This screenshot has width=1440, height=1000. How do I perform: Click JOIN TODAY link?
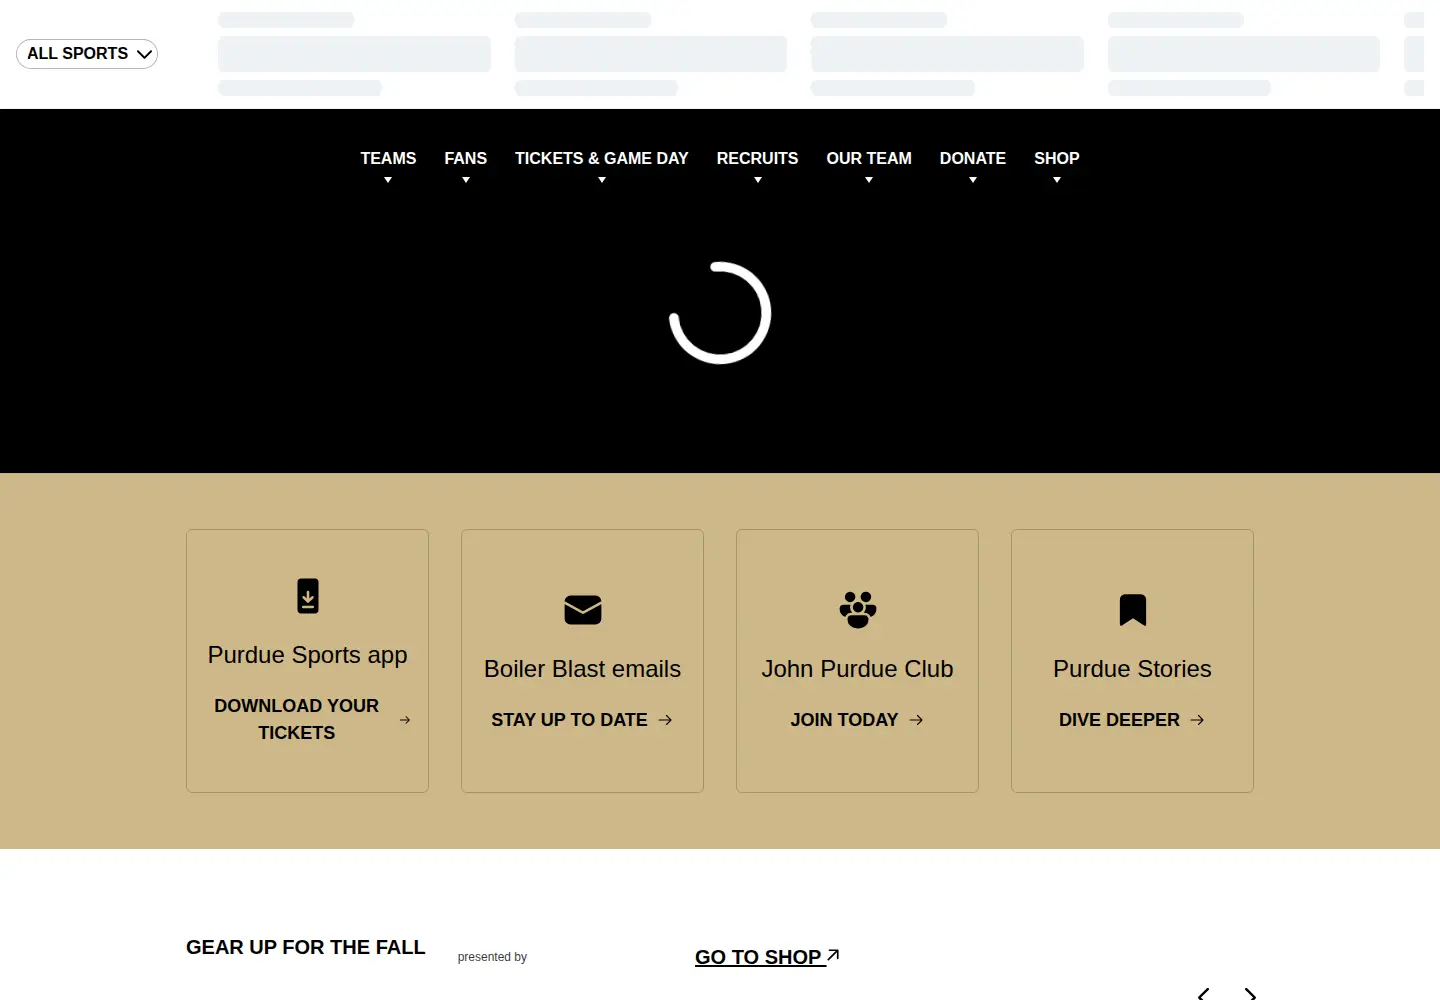[844, 720]
